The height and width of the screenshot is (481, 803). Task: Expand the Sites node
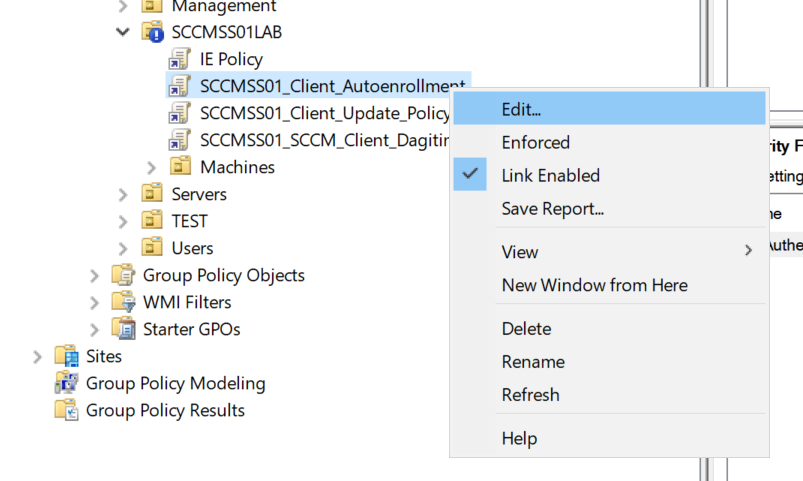pos(37,357)
